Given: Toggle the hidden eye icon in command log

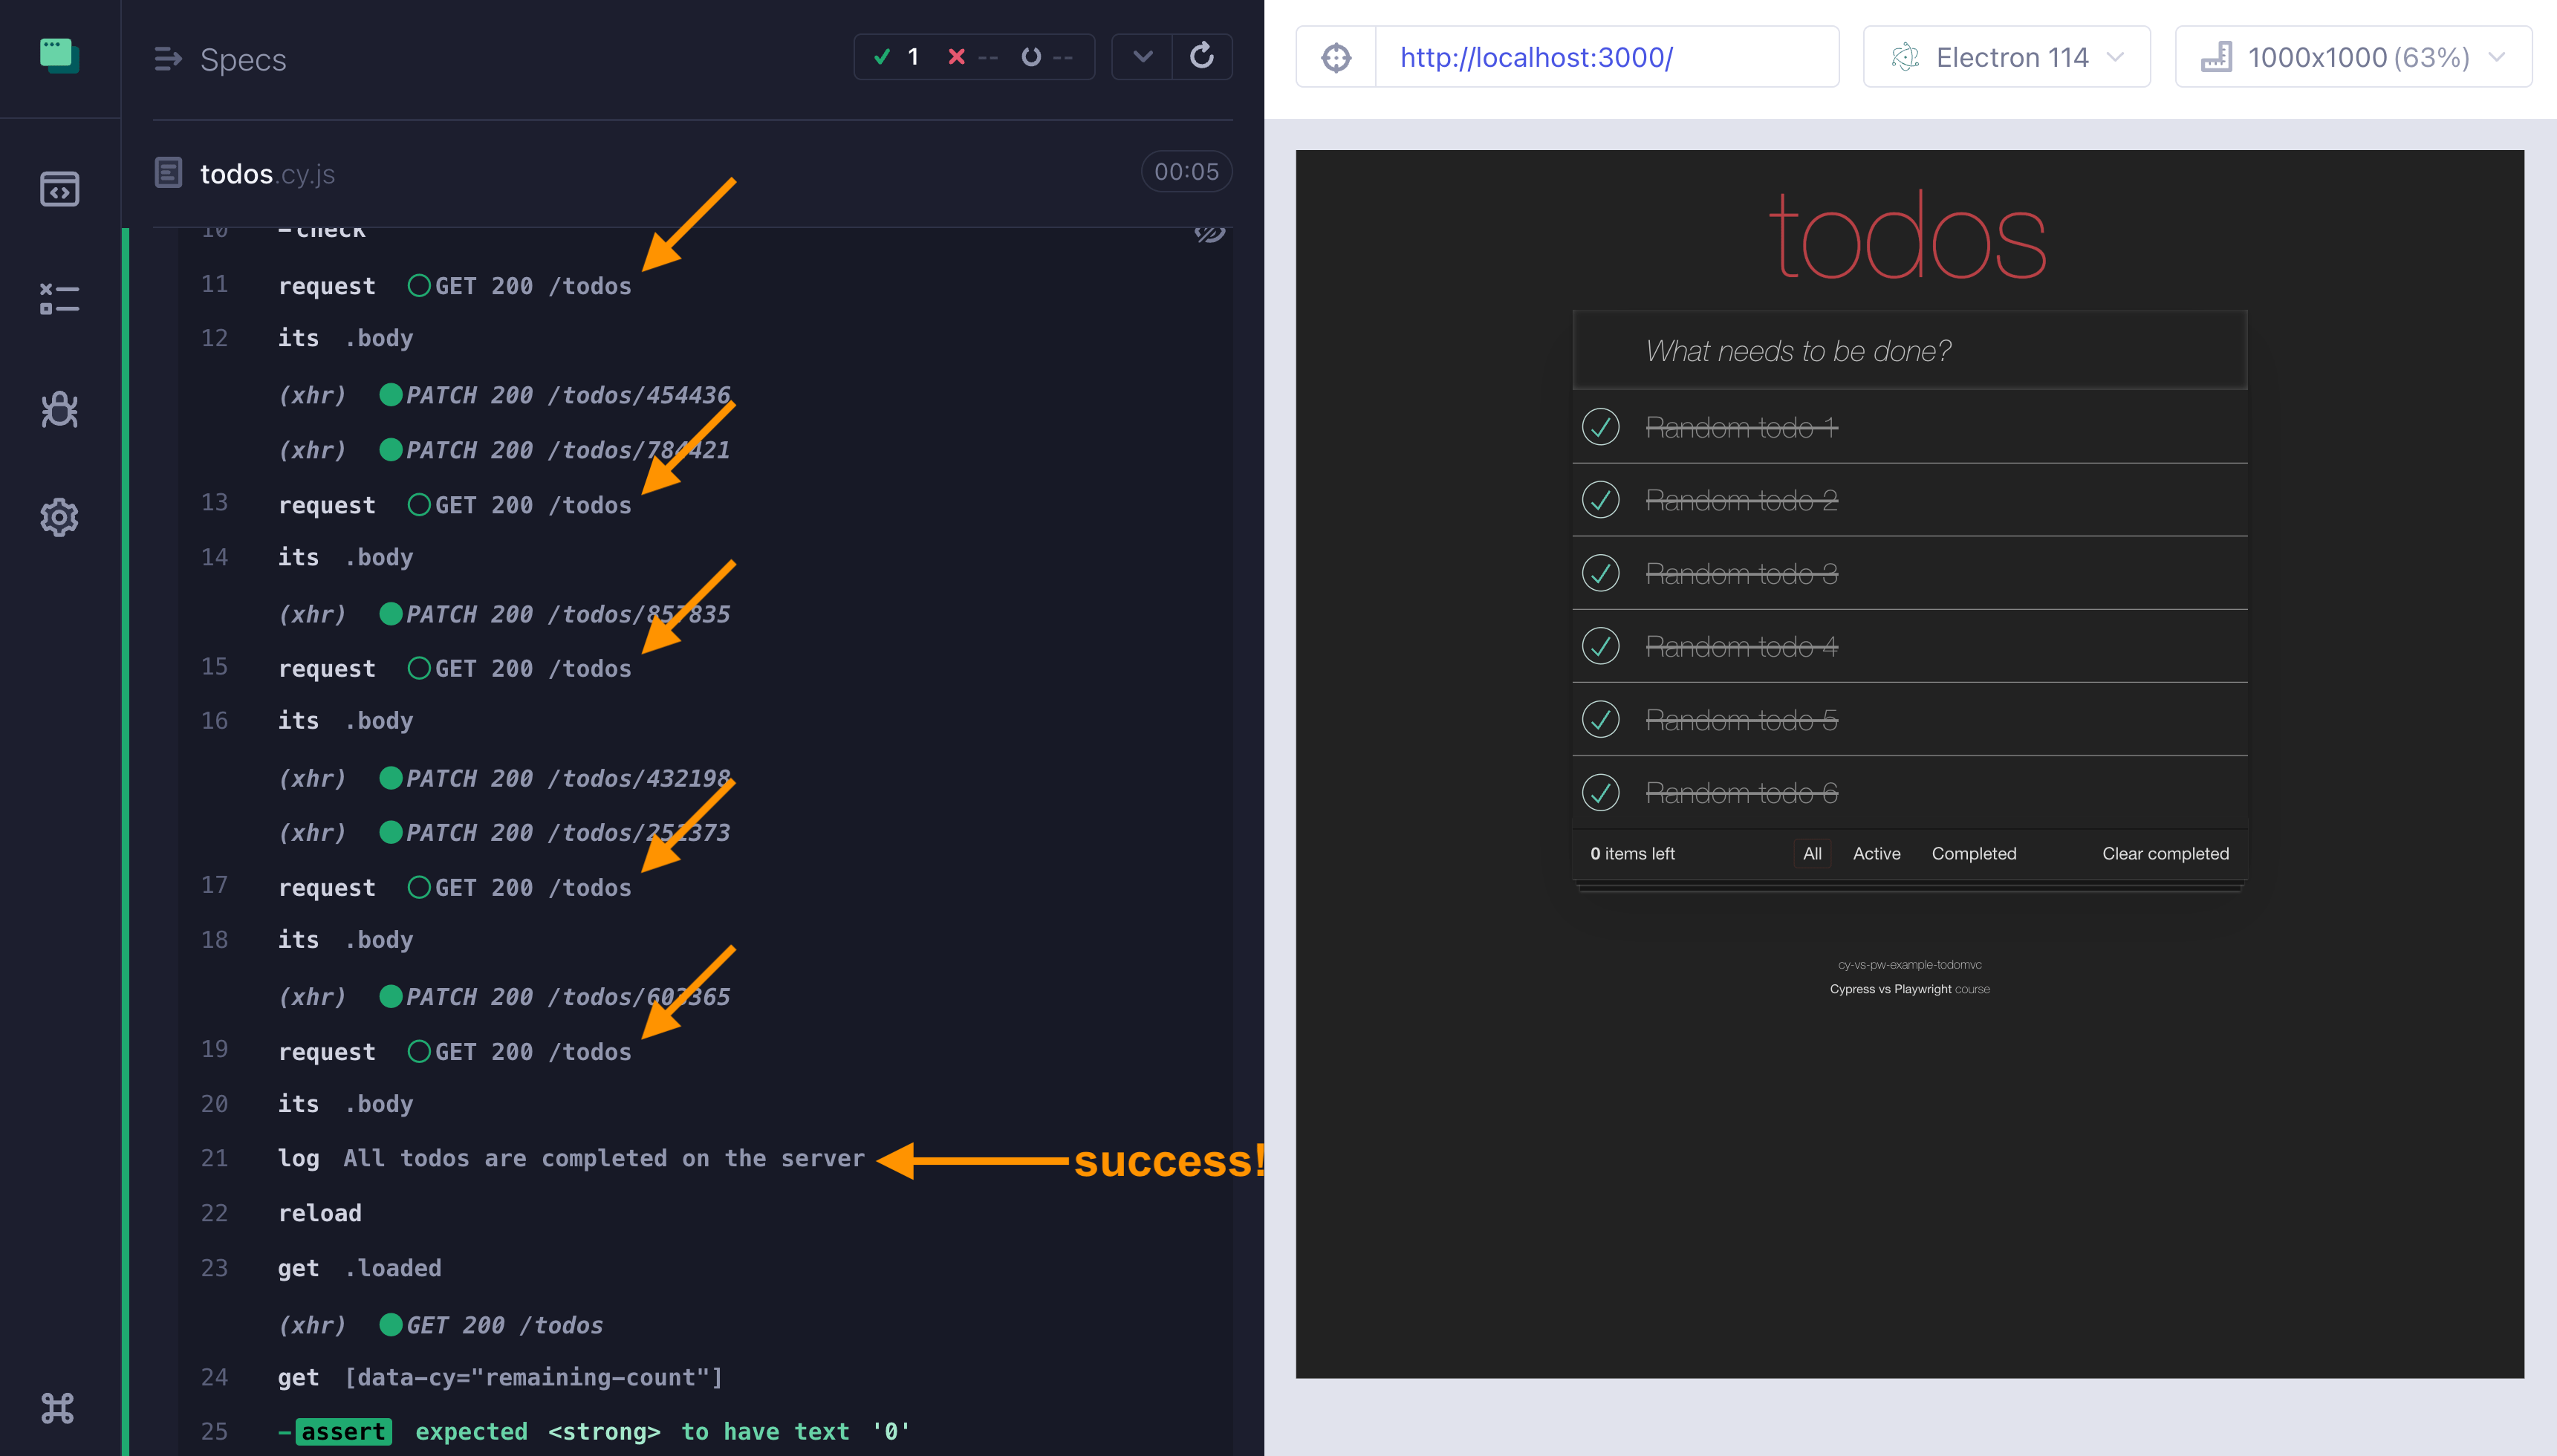Looking at the screenshot, I should (1209, 233).
